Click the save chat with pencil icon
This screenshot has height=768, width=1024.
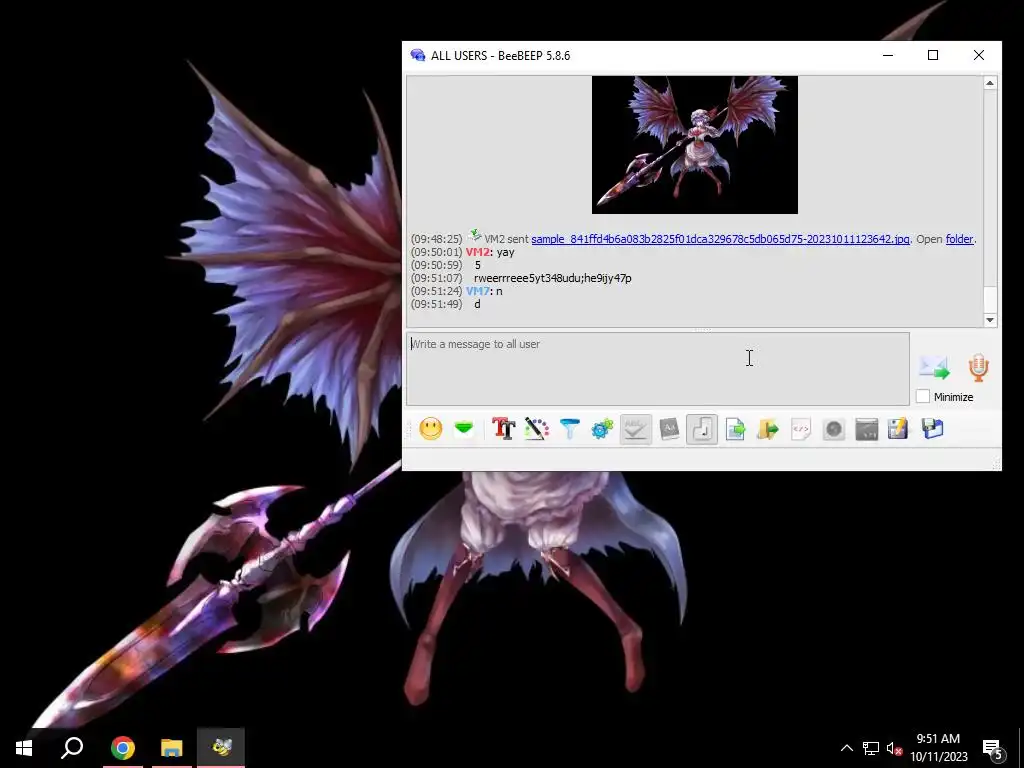point(899,429)
